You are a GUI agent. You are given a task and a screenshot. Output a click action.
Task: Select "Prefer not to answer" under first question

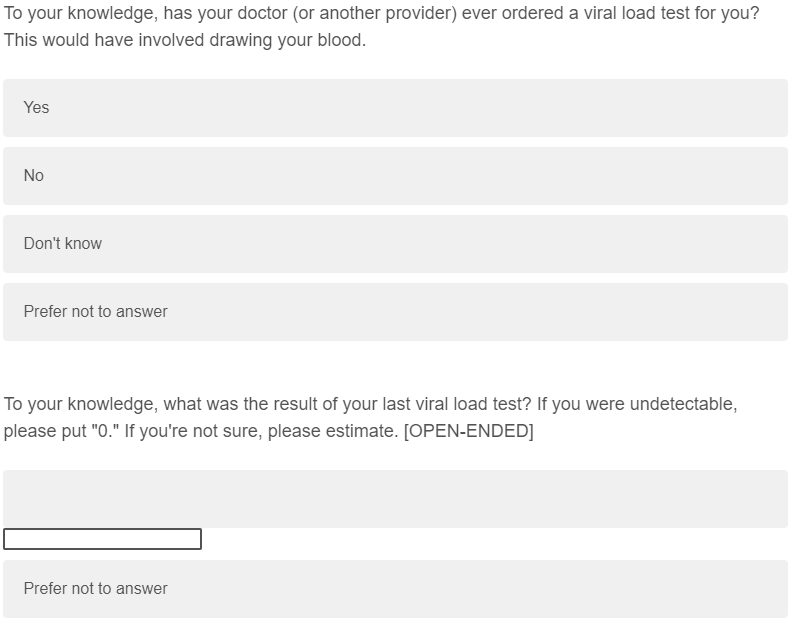coord(395,312)
